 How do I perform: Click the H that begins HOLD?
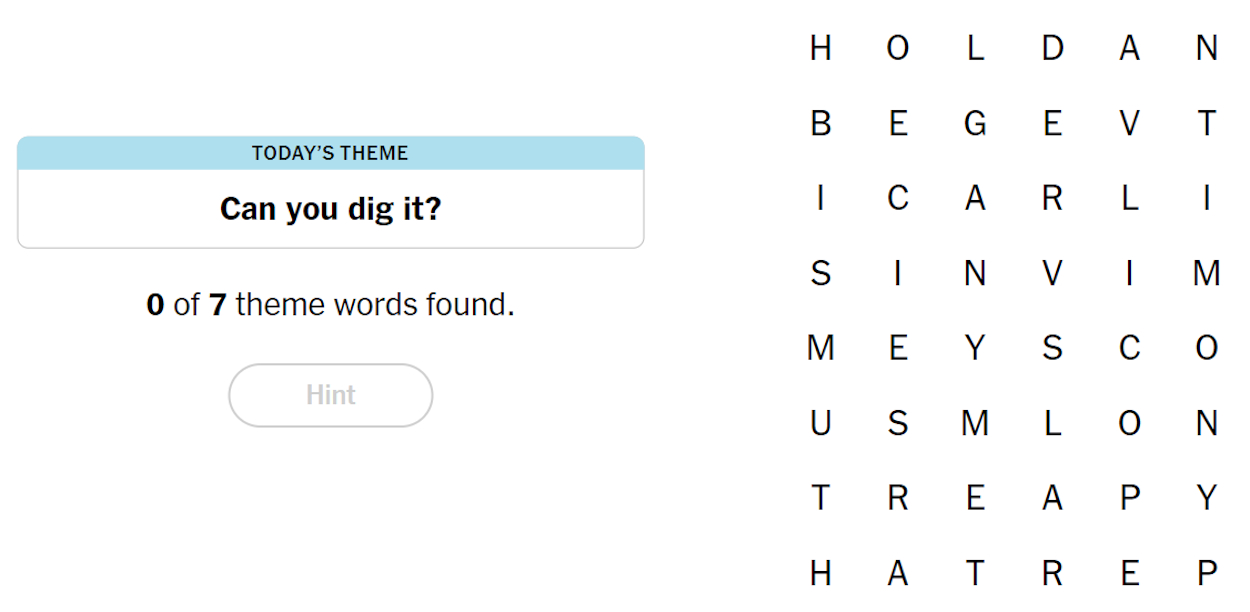(x=820, y=48)
